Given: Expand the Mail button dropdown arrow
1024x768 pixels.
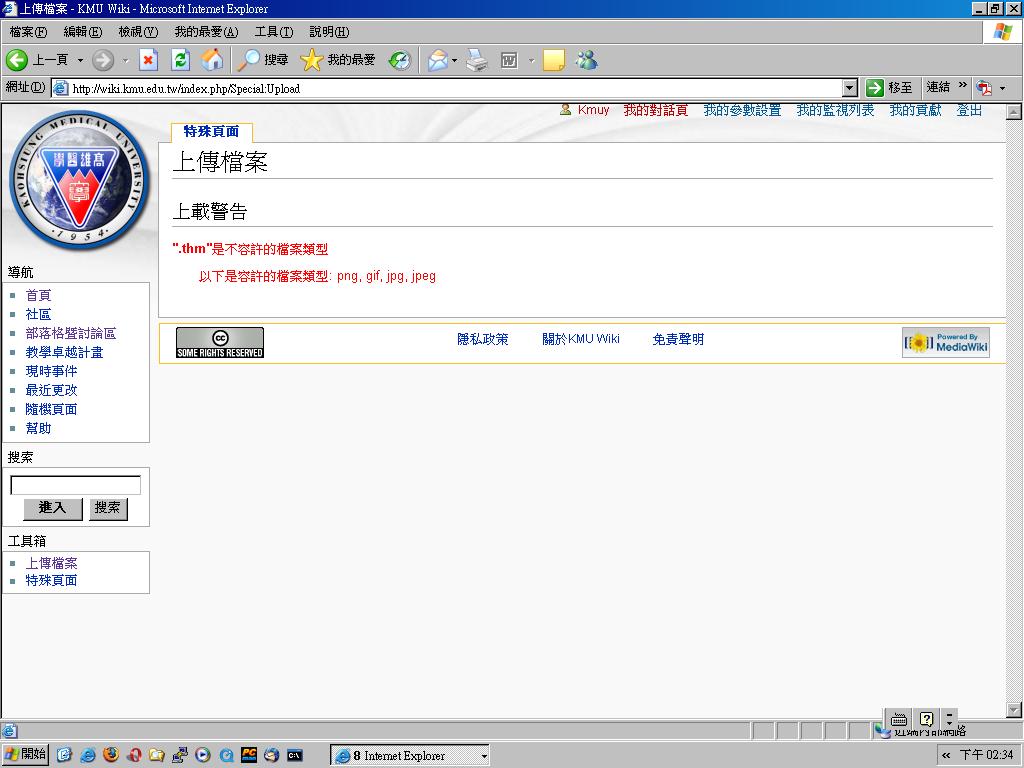Looking at the screenshot, I should pos(455,60).
